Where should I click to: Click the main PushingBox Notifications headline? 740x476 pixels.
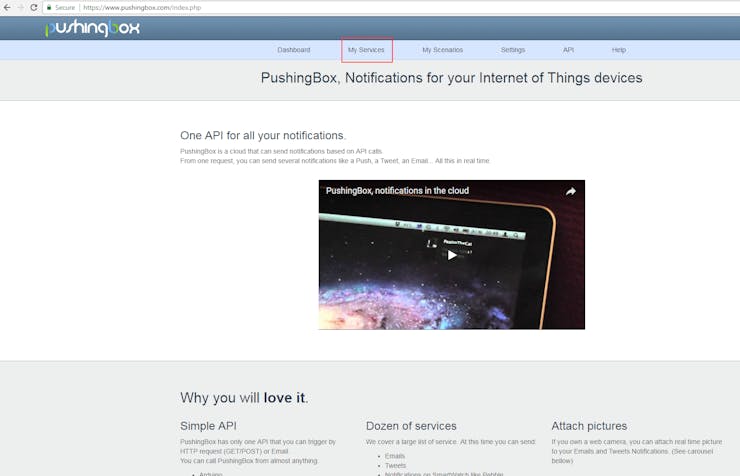(x=451, y=78)
